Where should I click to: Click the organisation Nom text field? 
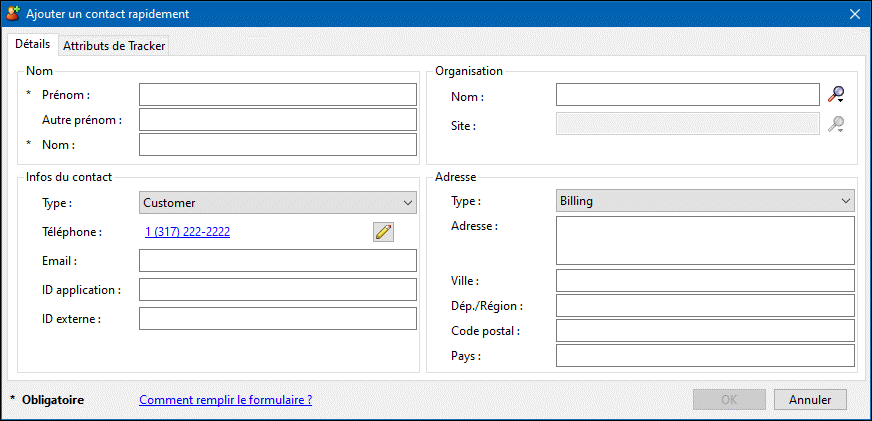tap(687, 95)
